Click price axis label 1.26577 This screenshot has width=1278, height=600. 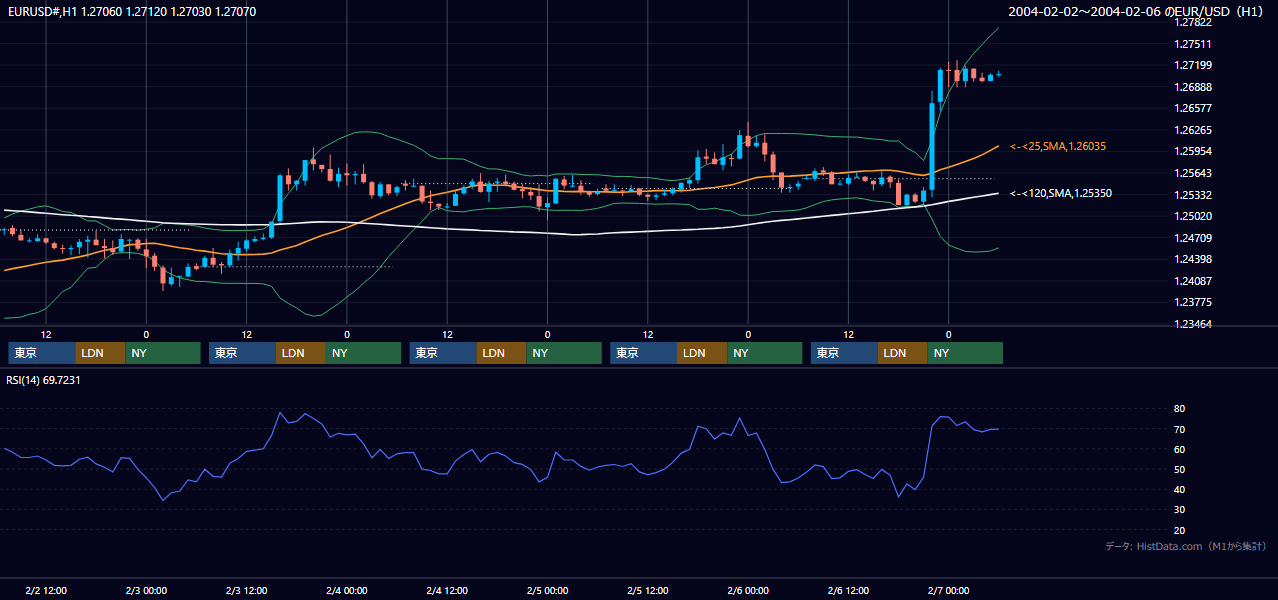coord(1195,108)
